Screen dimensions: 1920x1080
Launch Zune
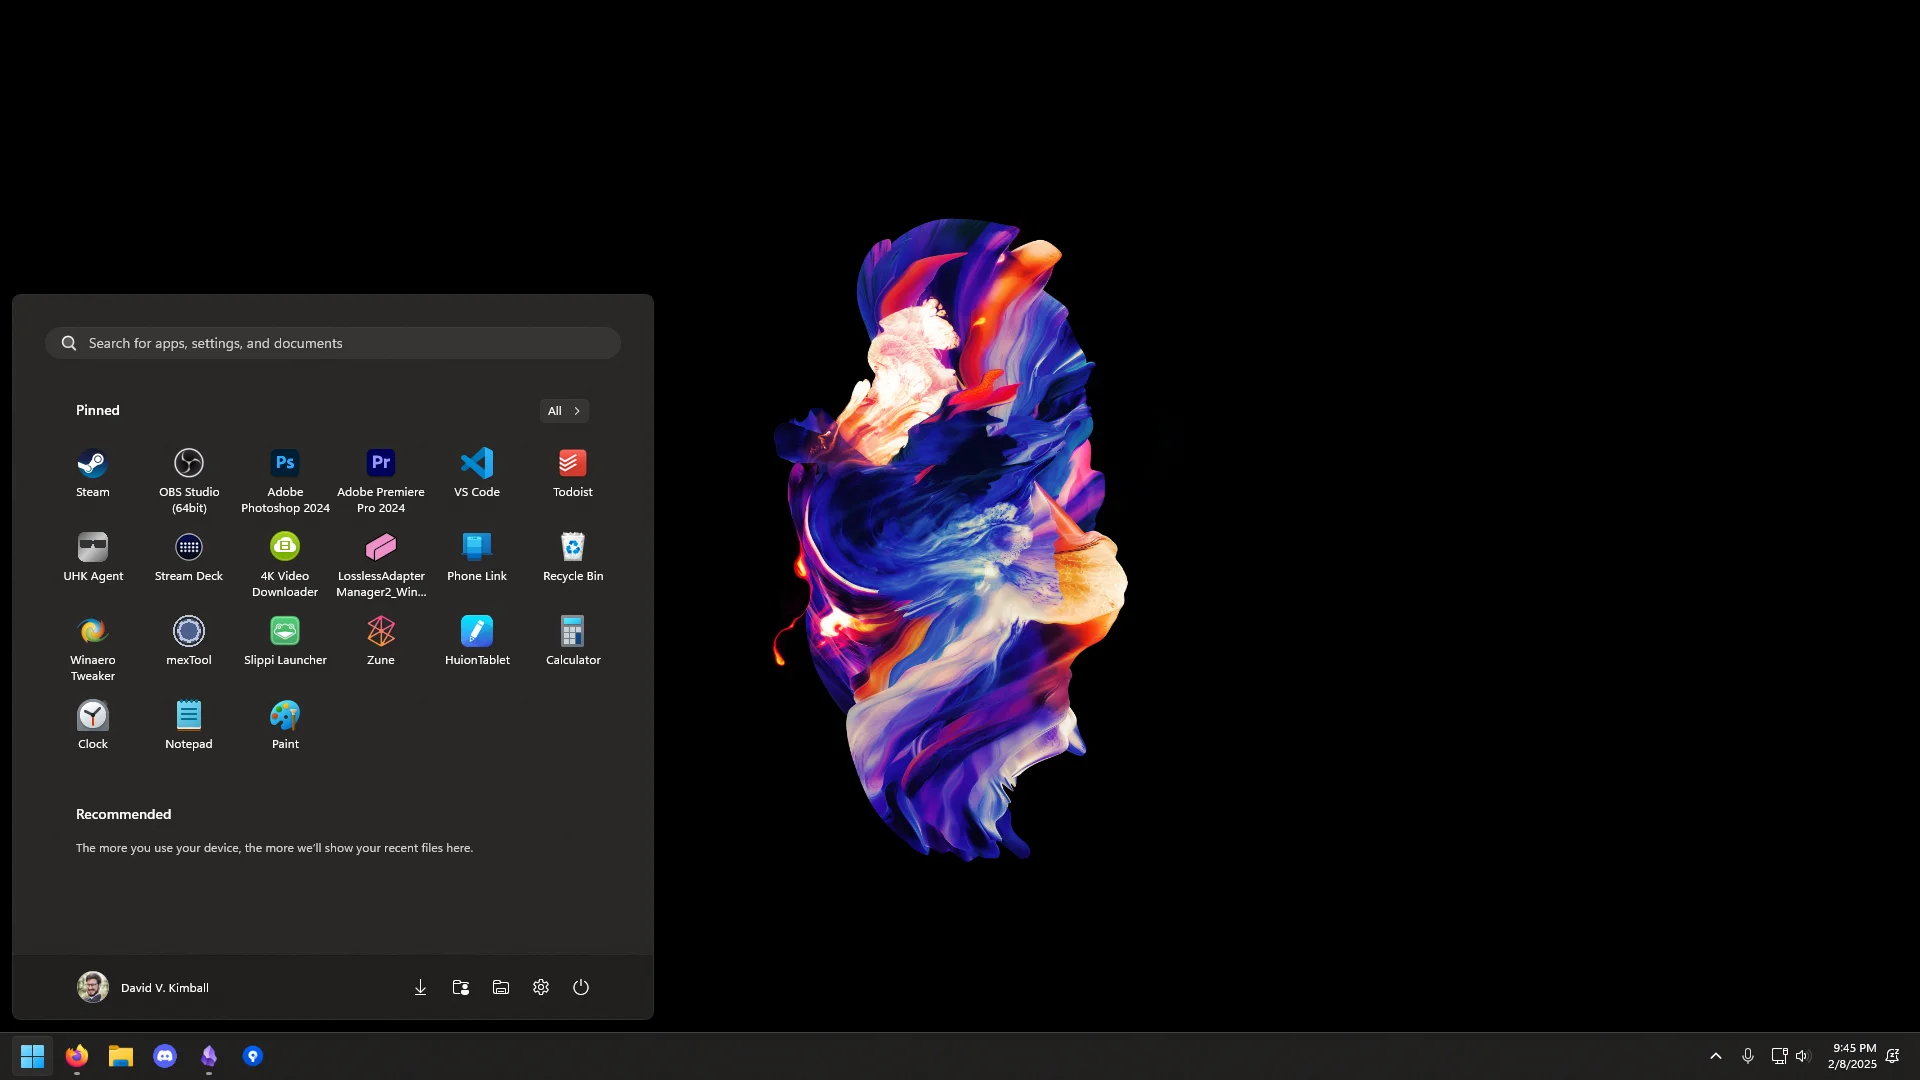coord(380,640)
